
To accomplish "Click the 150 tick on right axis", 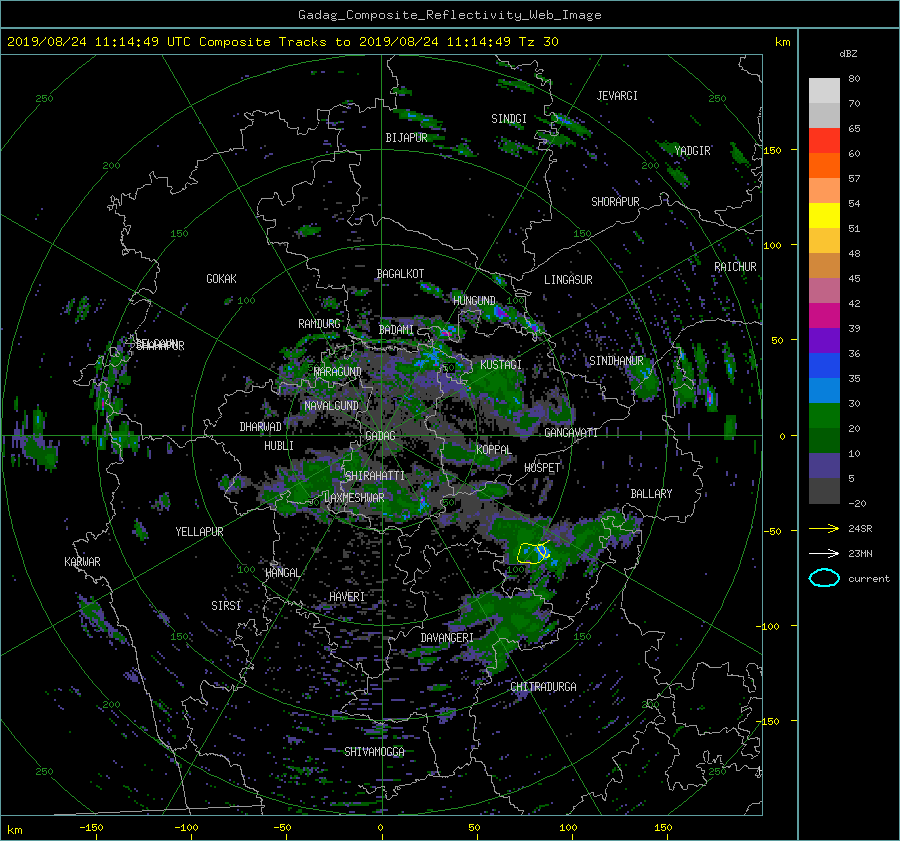I will pos(772,150).
